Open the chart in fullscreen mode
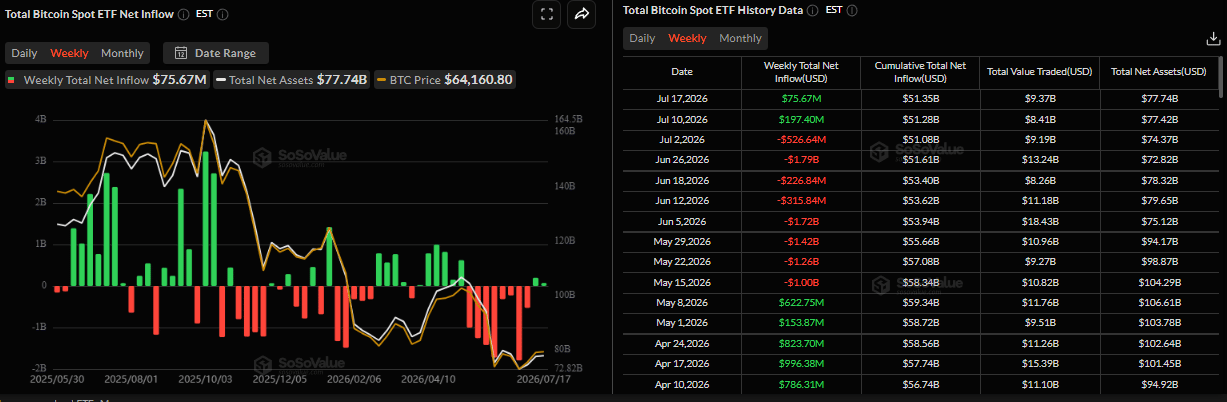The width and height of the screenshot is (1227, 402). tap(546, 14)
